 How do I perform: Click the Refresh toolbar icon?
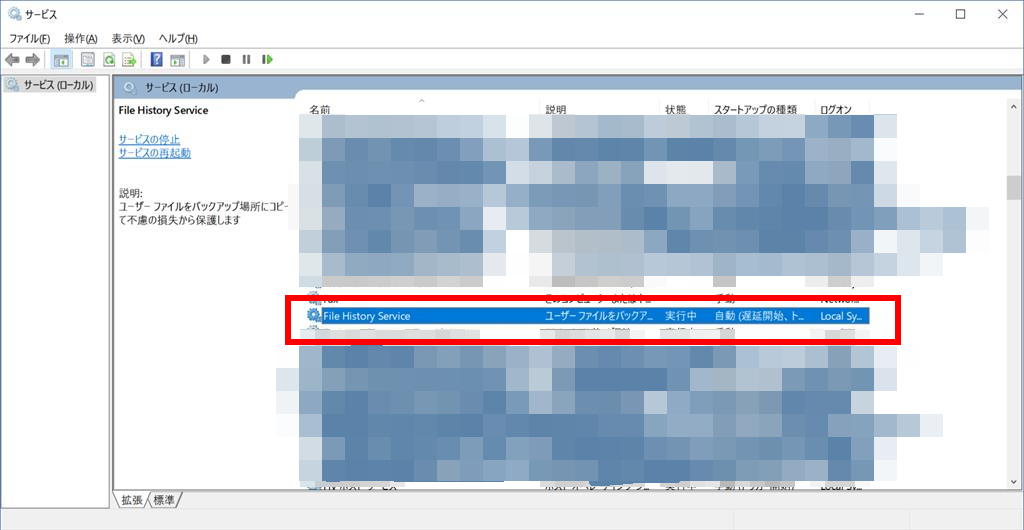109,60
